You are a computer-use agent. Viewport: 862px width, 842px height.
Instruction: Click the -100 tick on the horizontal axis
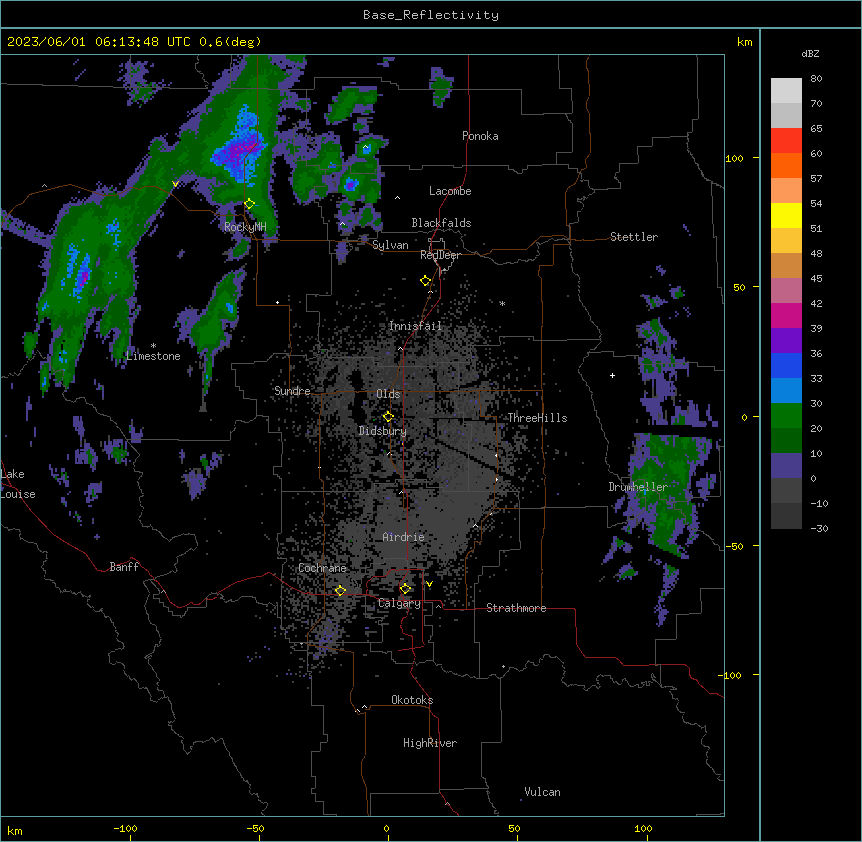click(125, 829)
